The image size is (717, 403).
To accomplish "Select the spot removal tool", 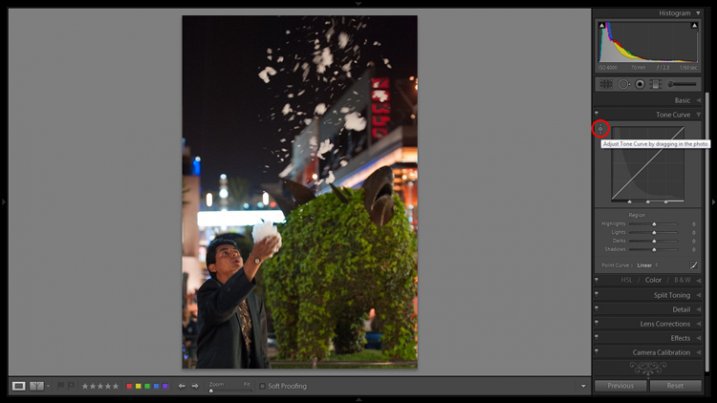I will click(x=622, y=84).
